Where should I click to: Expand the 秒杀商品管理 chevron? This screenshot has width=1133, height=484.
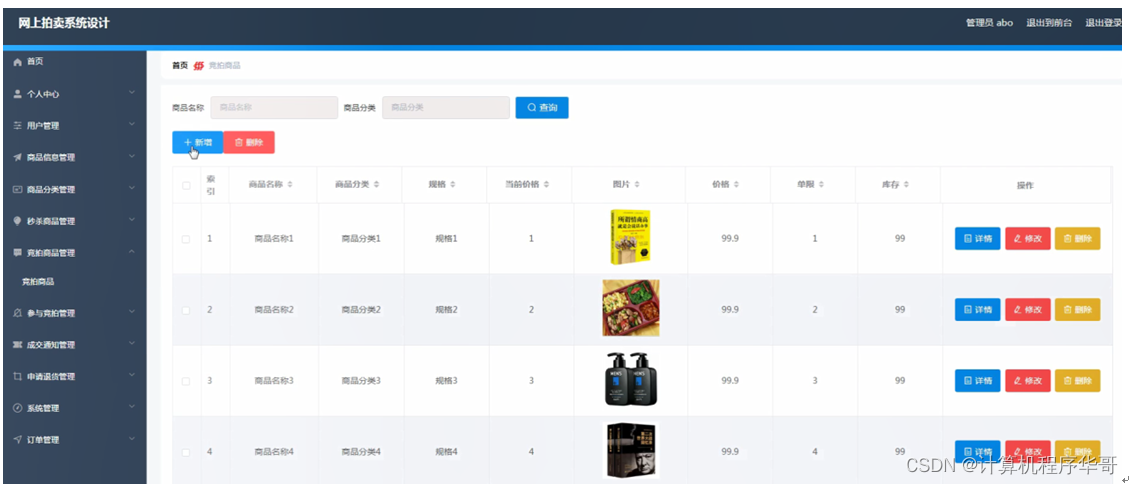click(132, 220)
